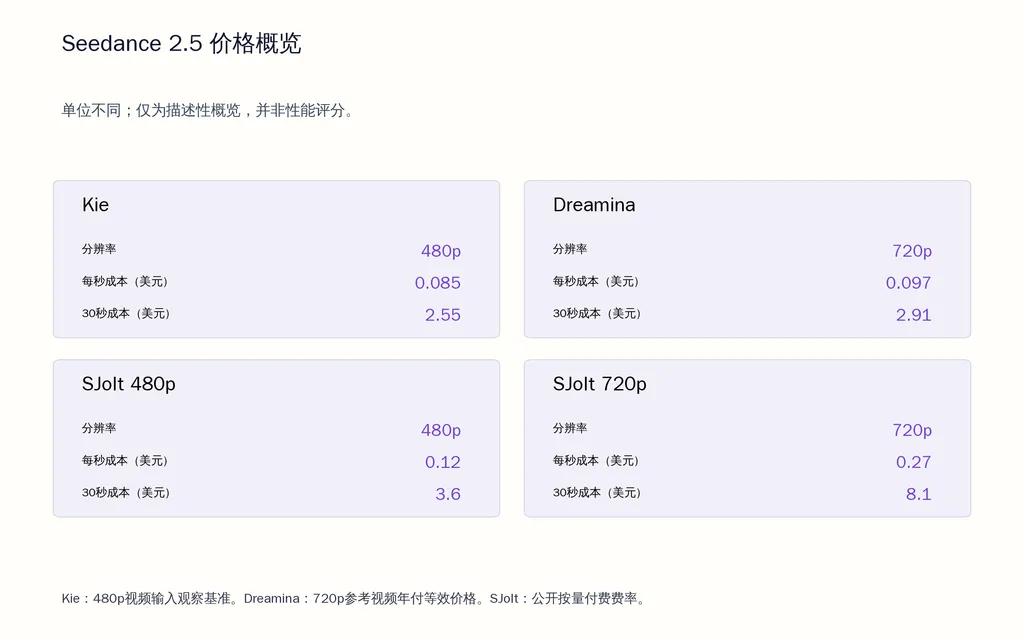Select 每秒成本 label in Kie card
Viewport: 1024px width, 640px height.
click(x=125, y=281)
